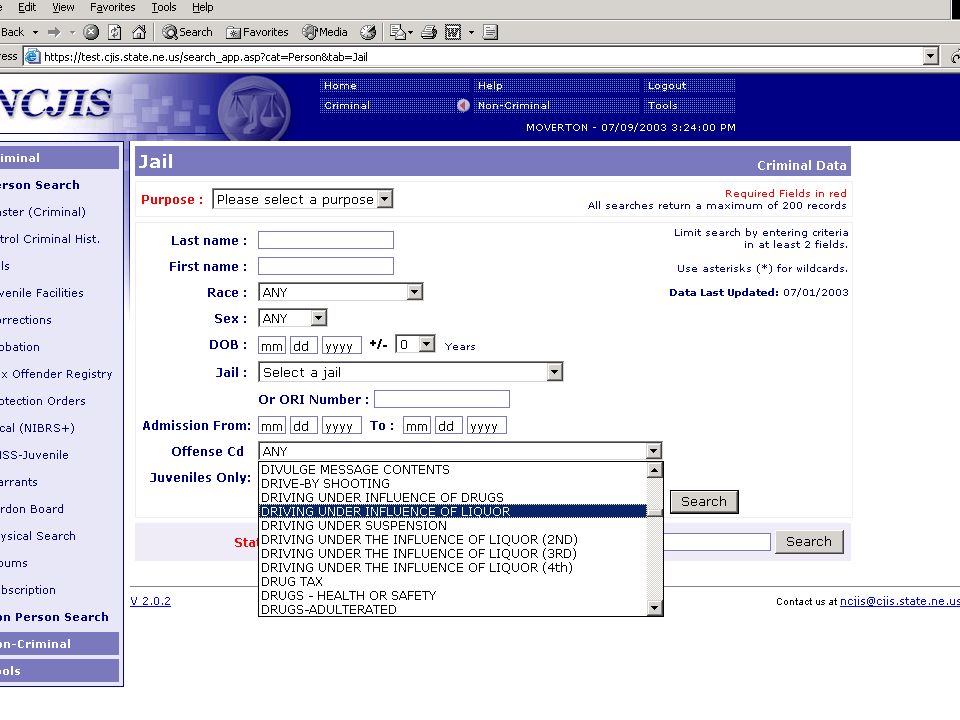Open the address bar dropdown arrow

pos(931,56)
